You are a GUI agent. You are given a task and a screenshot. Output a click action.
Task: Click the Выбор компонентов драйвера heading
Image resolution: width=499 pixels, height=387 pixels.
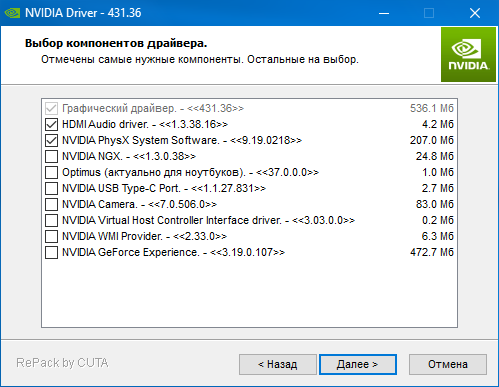116,44
